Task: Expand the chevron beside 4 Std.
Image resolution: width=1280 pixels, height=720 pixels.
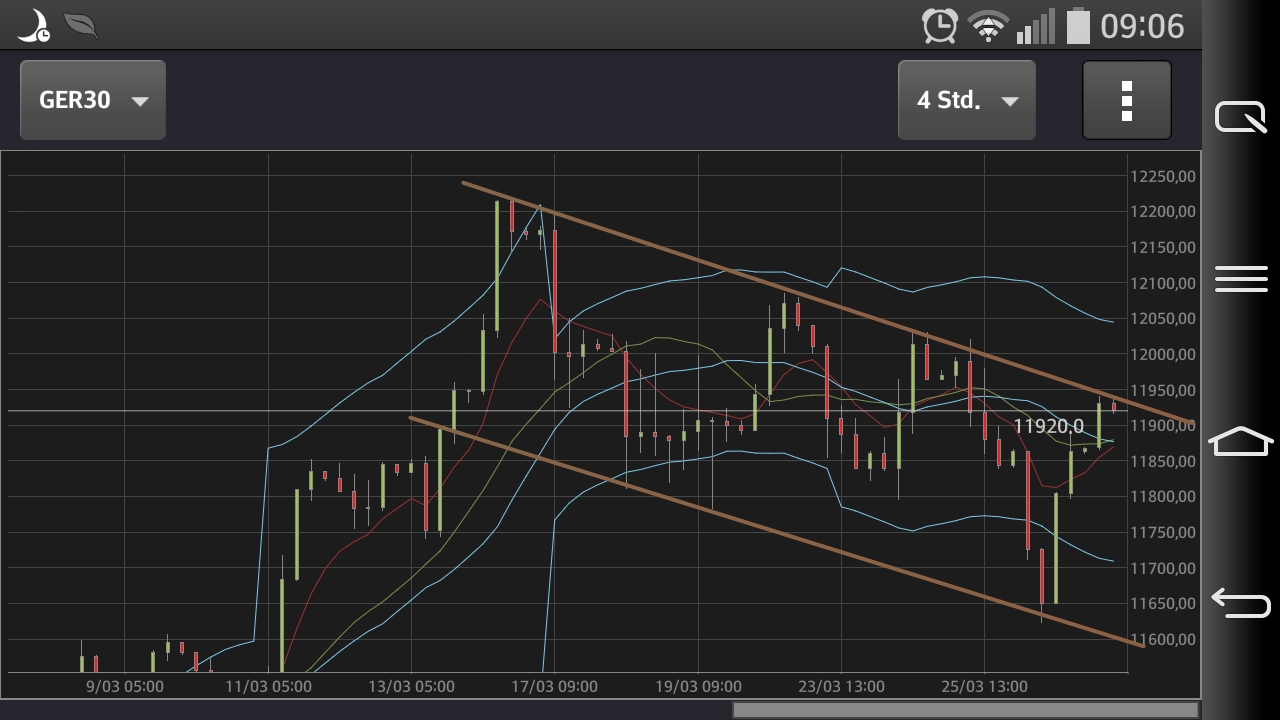Action: click(1010, 101)
